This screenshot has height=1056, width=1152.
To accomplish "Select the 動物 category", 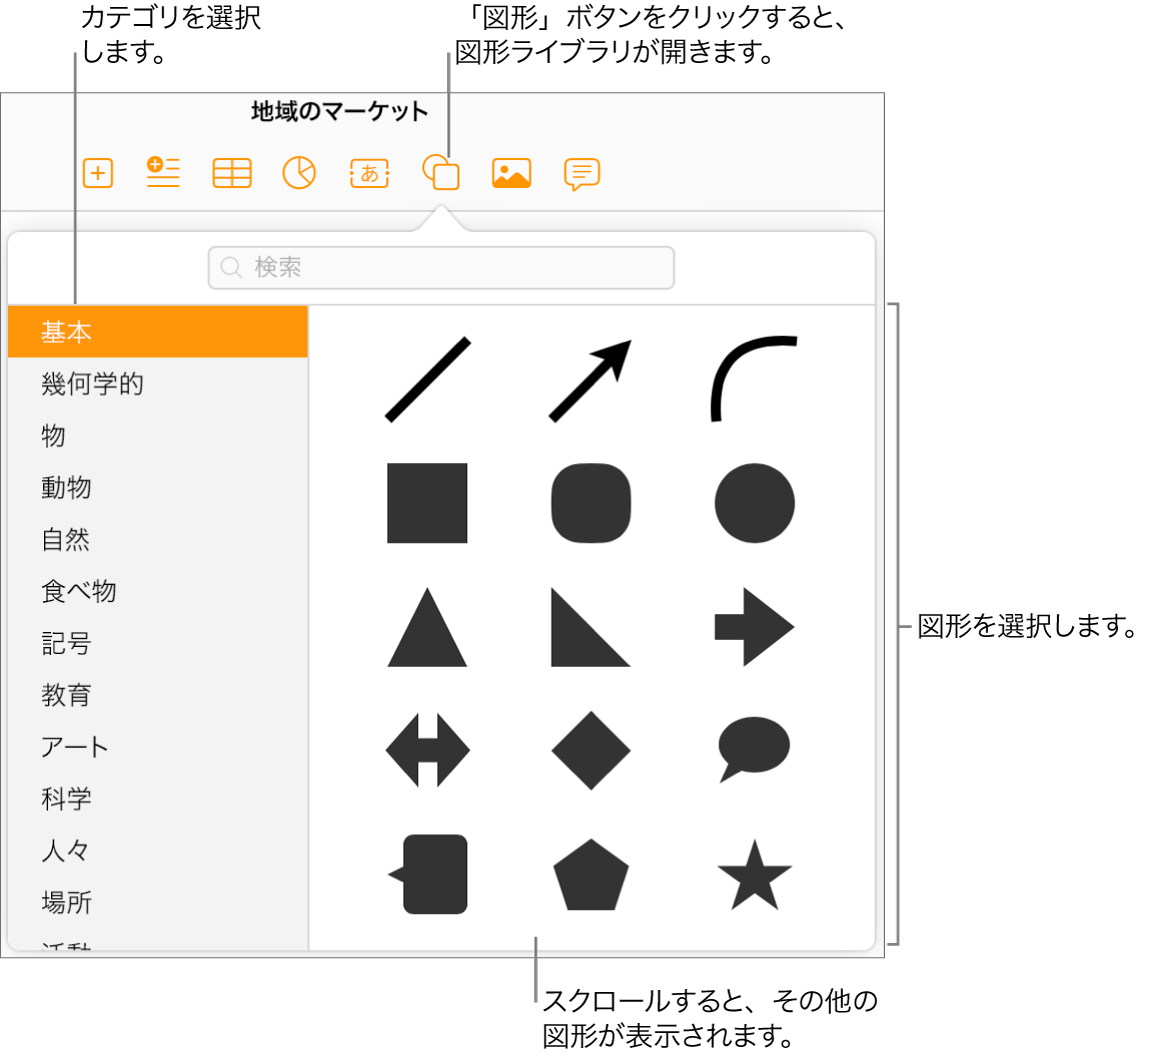I will click(157, 487).
